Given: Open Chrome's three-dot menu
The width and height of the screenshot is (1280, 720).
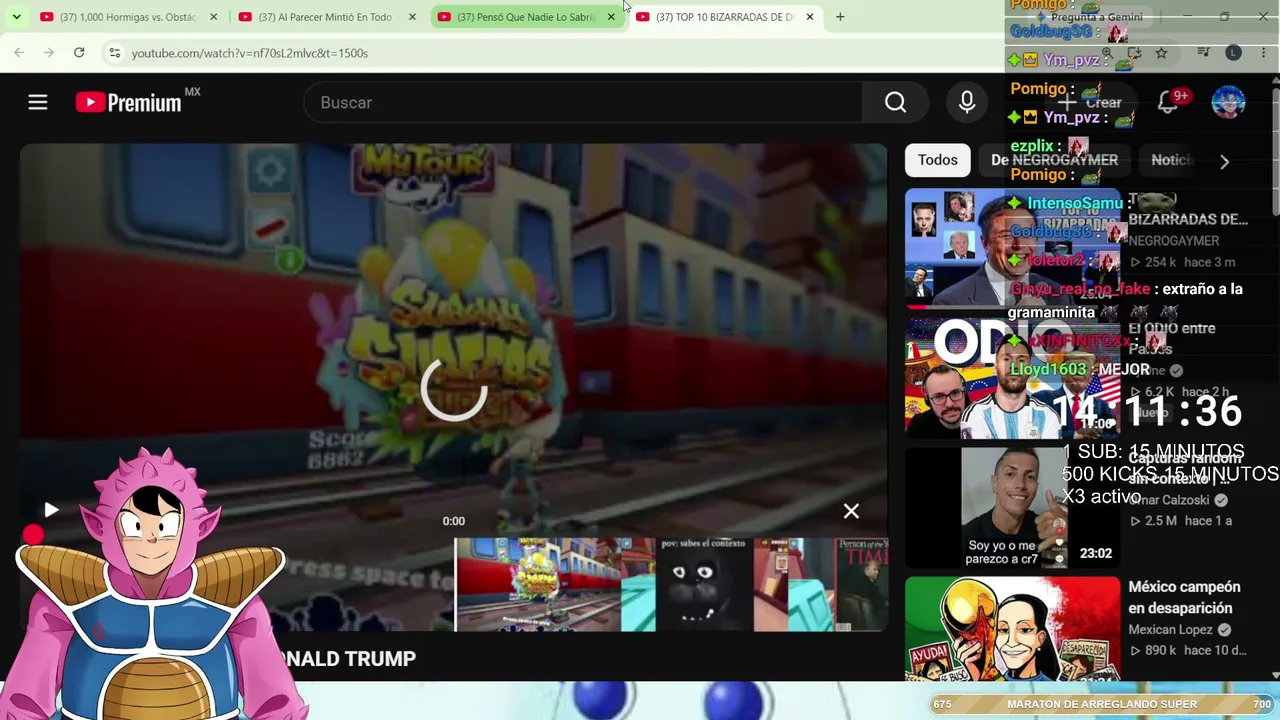Looking at the screenshot, I should click(1263, 53).
